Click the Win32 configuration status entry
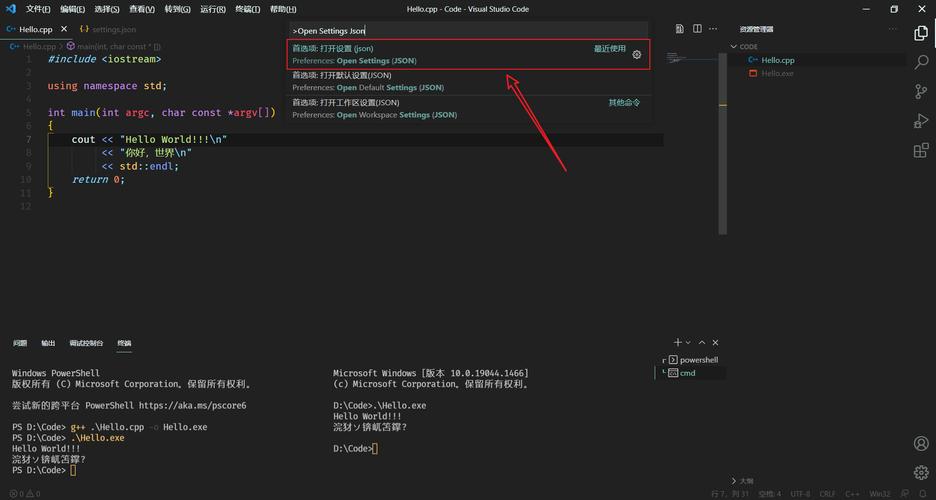Viewport: 936px width, 500px height. pos(880,493)
